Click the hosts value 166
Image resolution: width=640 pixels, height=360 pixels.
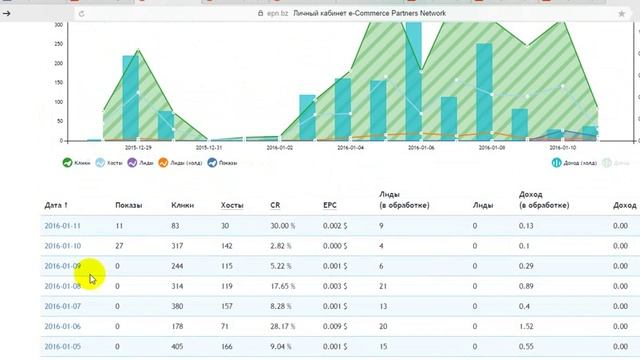point(227,347)
